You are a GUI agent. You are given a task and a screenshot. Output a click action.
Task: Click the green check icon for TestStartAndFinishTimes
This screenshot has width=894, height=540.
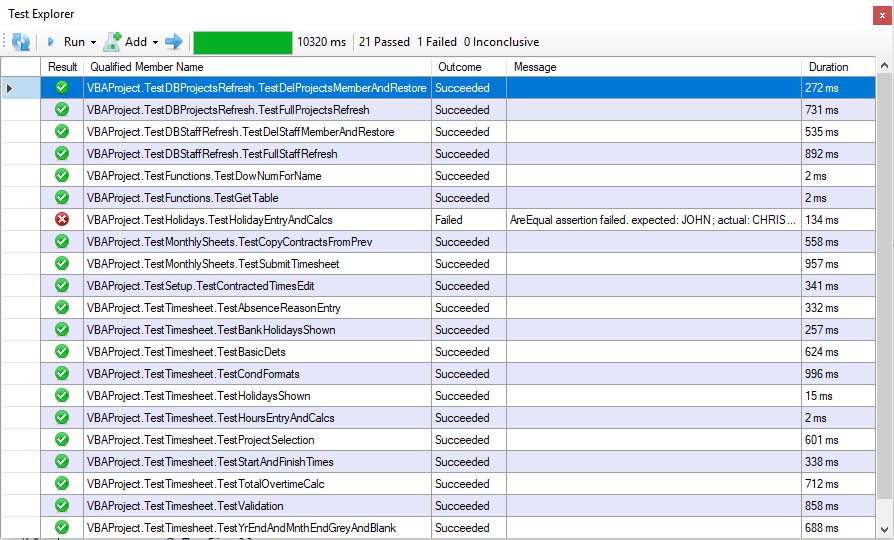point(62,461)
